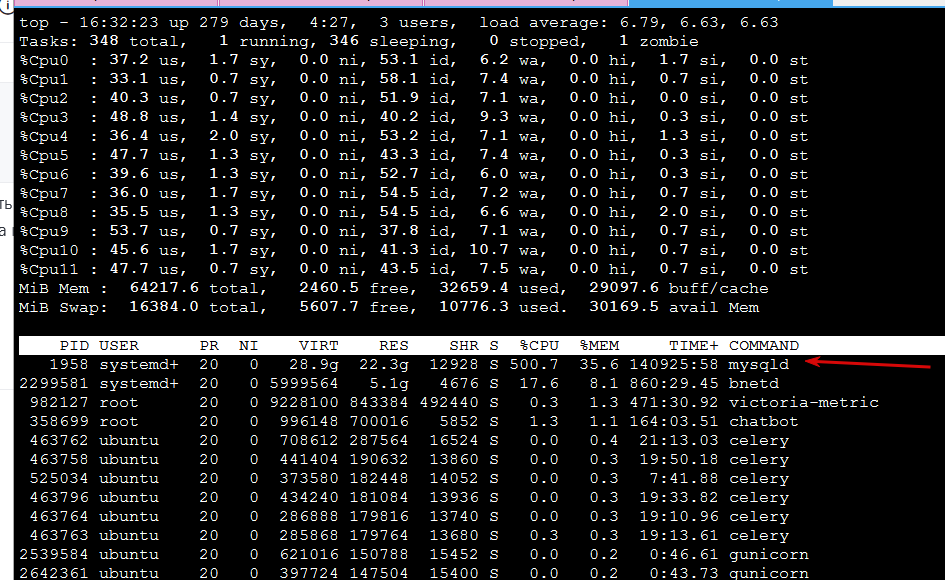This screenshot has height=580, width=945.
Task: Select gunicorn process PID 2642361
Action: tap(54, 573)
